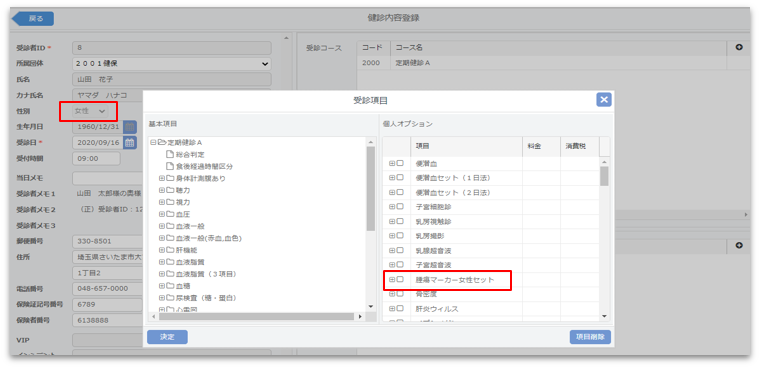Click 個人オプション list vertical scrollbar
This screenshot has height=368, width=760.
pos(604,176)
